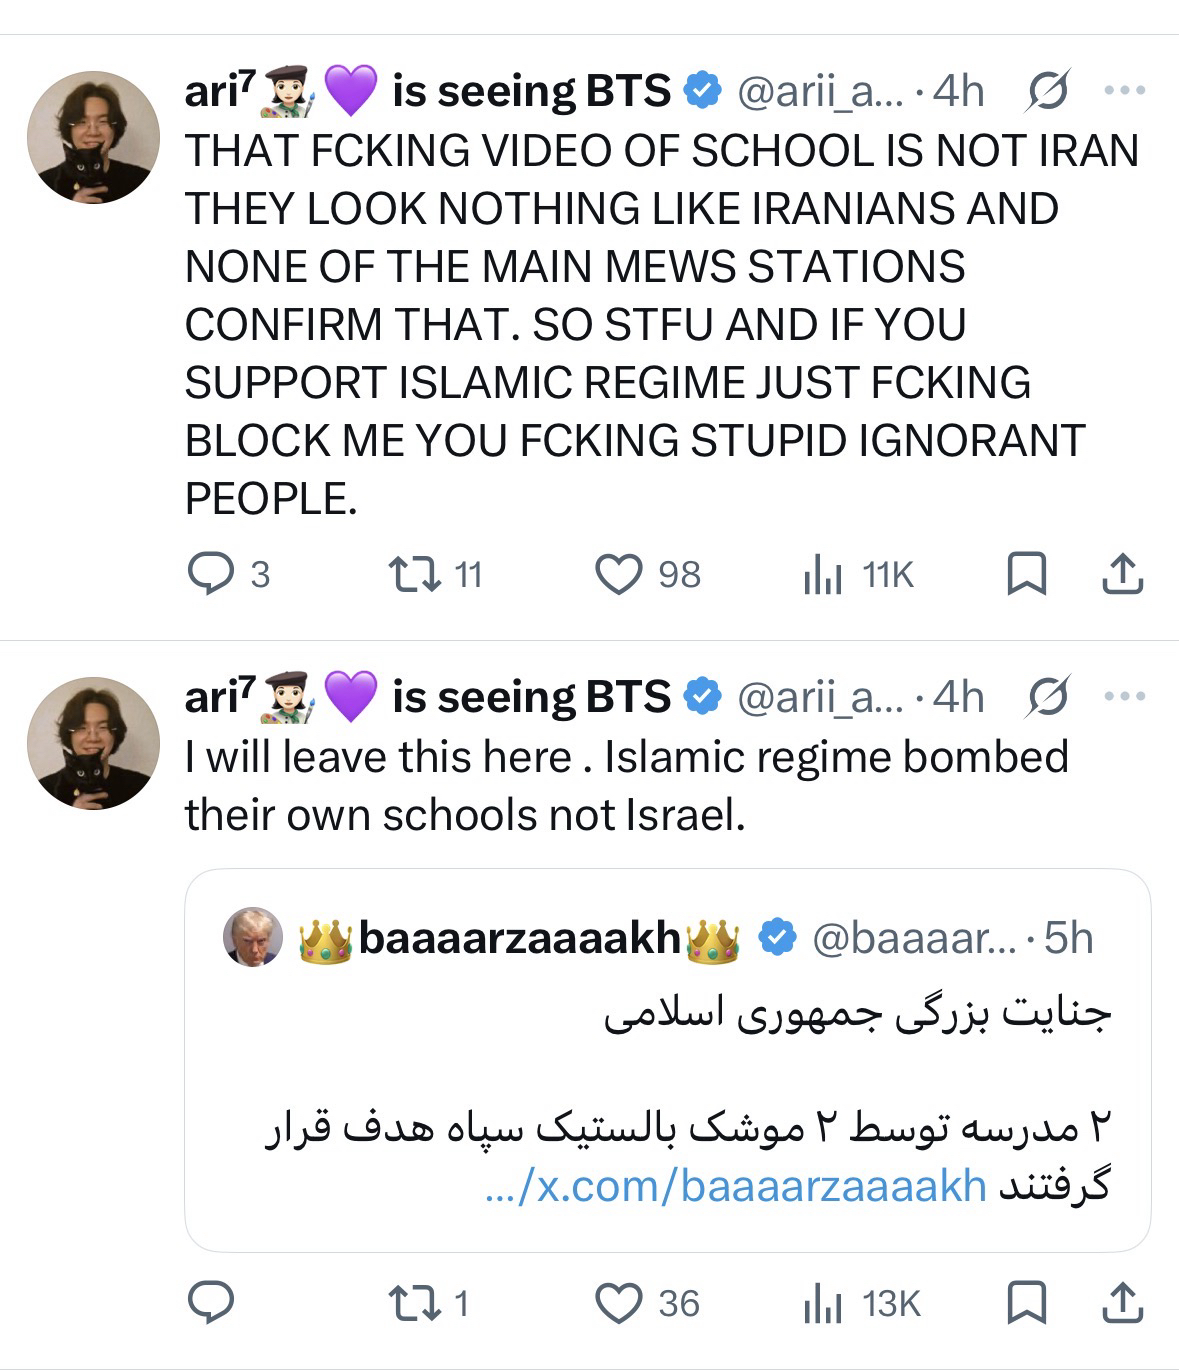Reply to the 'I will leave this here' tweet

tap(210, 1302)
